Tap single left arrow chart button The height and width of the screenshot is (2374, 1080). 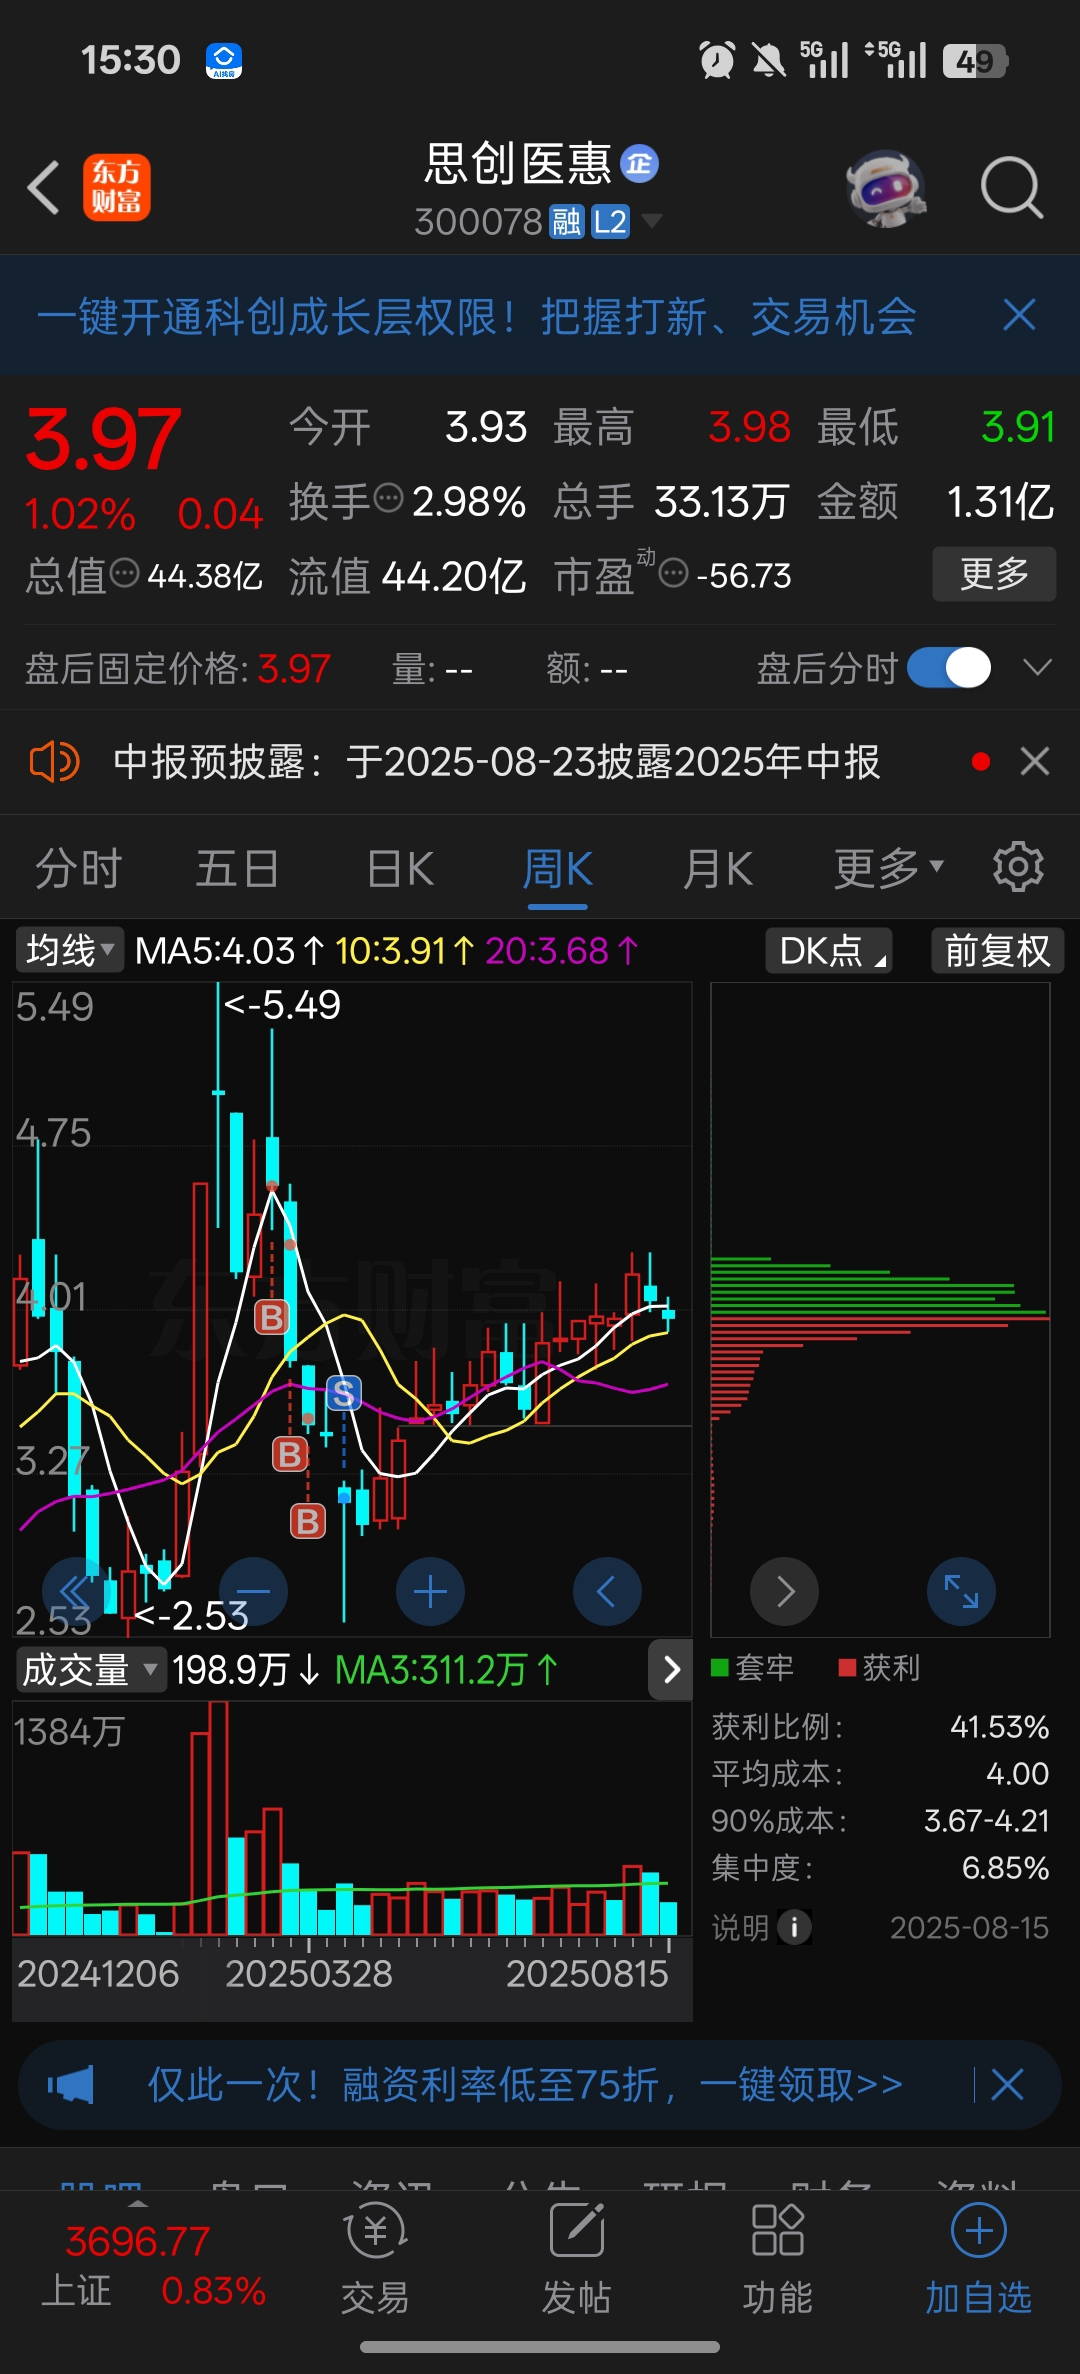pyautogui.click(x=608, y=1591)
